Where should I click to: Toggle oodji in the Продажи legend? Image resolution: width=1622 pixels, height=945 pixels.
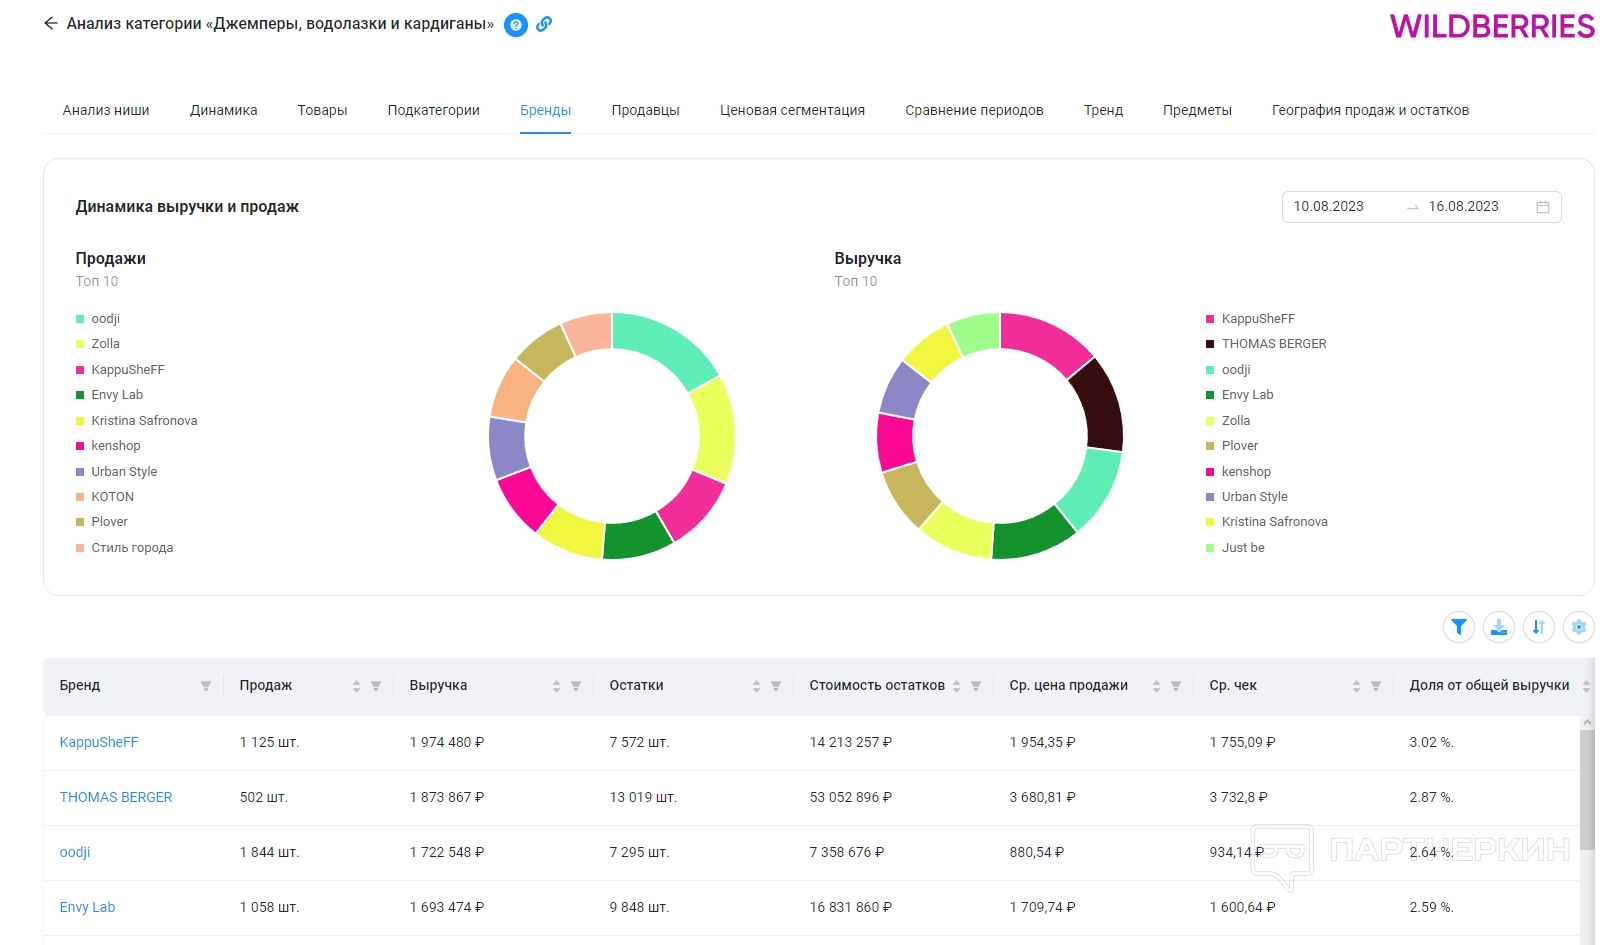click(105, 319)
